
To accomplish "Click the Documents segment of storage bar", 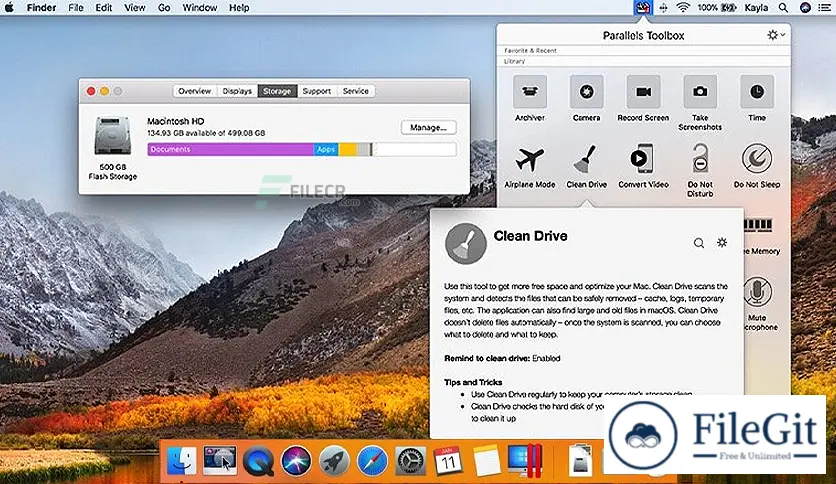I will point(230,149).
